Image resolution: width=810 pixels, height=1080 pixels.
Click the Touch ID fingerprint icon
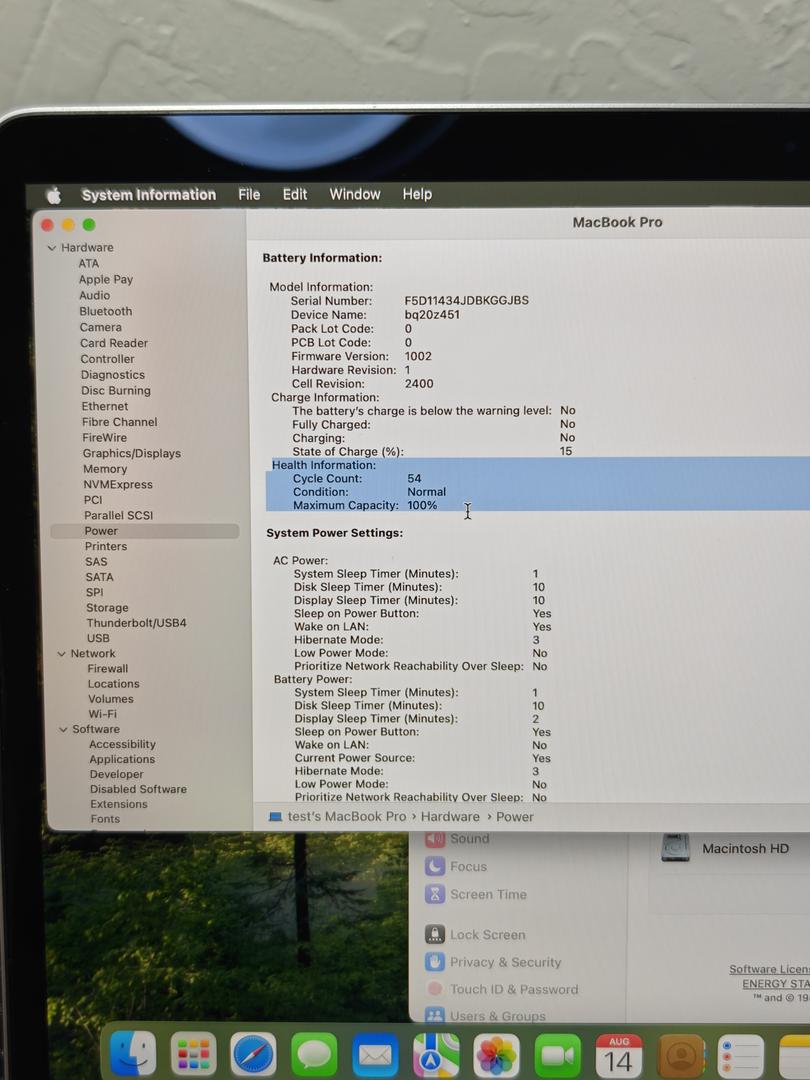point(435,989)
